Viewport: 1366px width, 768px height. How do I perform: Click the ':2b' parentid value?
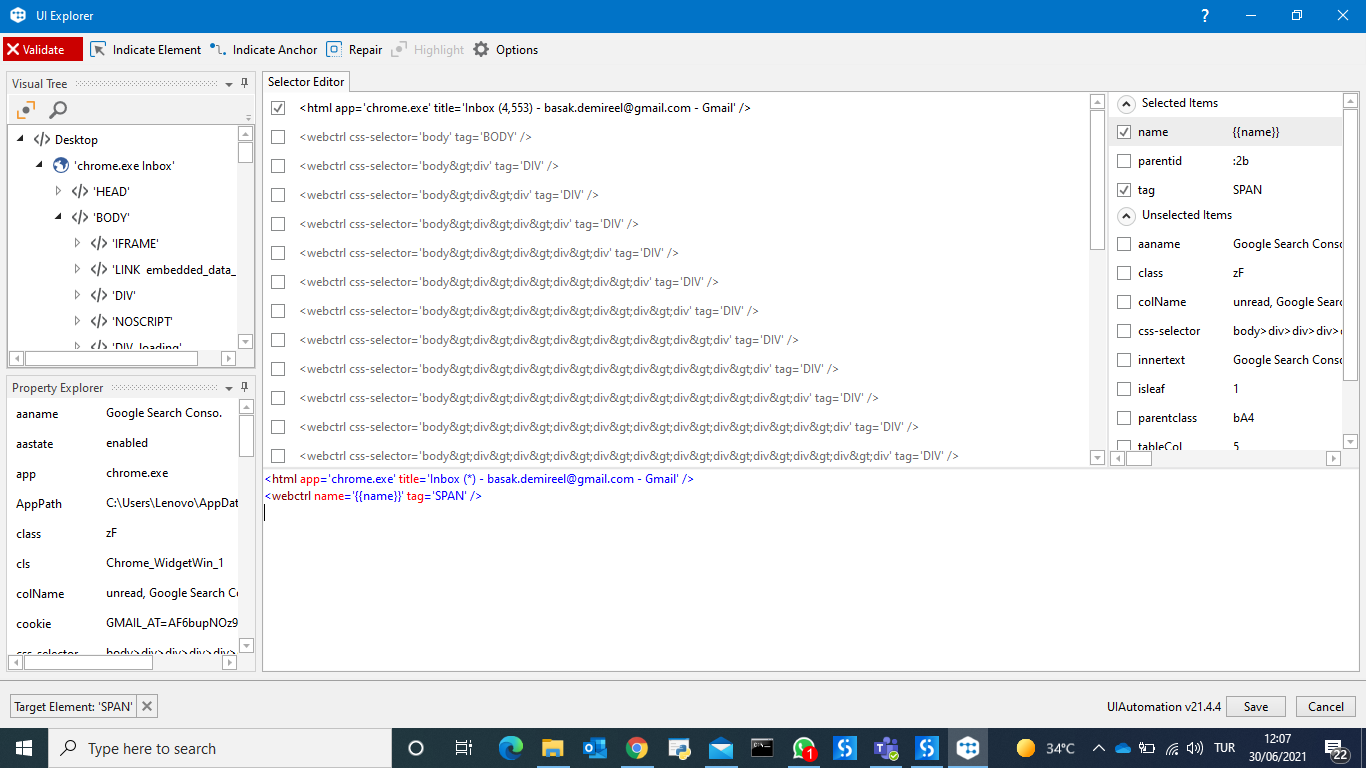click(1243, 161)
